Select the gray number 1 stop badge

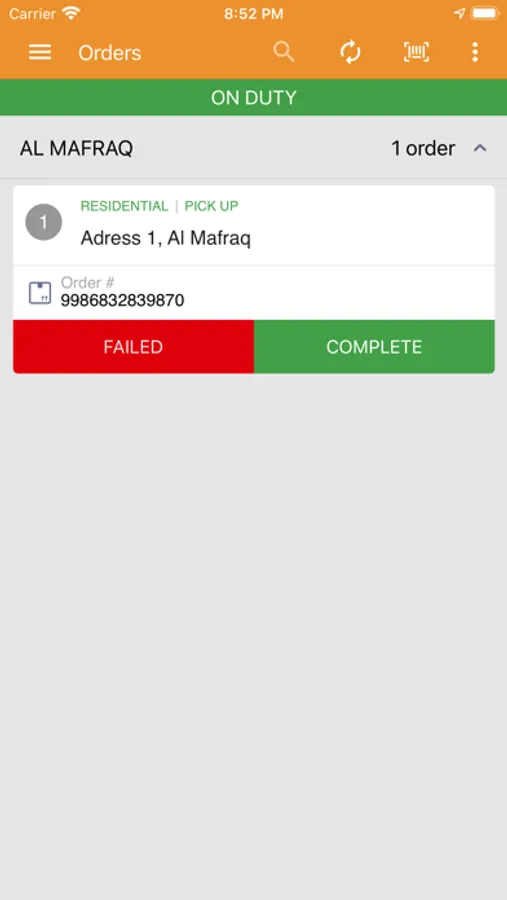[44, 222]
